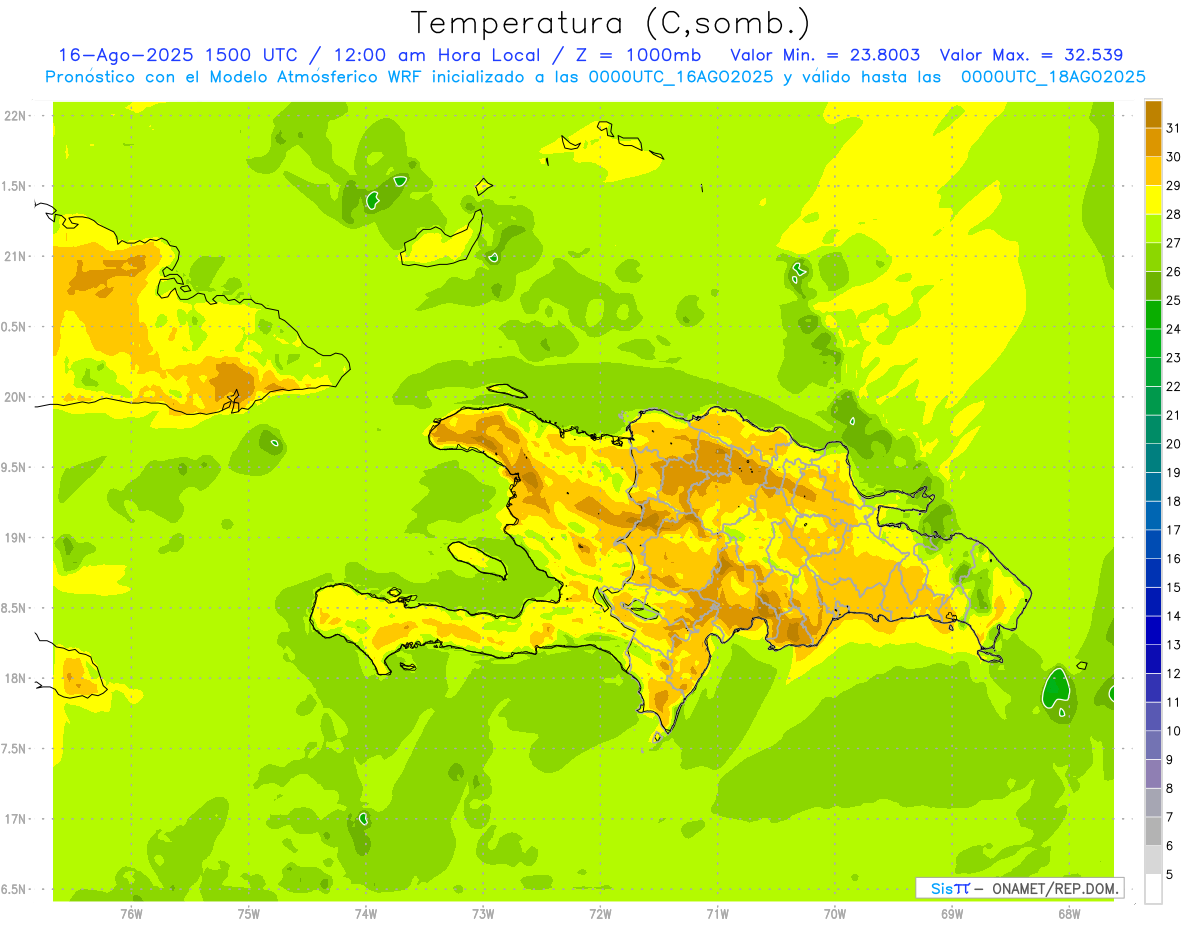The image size is (1200, 927).
Task: Select the yellow legend band between 28 and 29
Action: tap(1153, 200)
